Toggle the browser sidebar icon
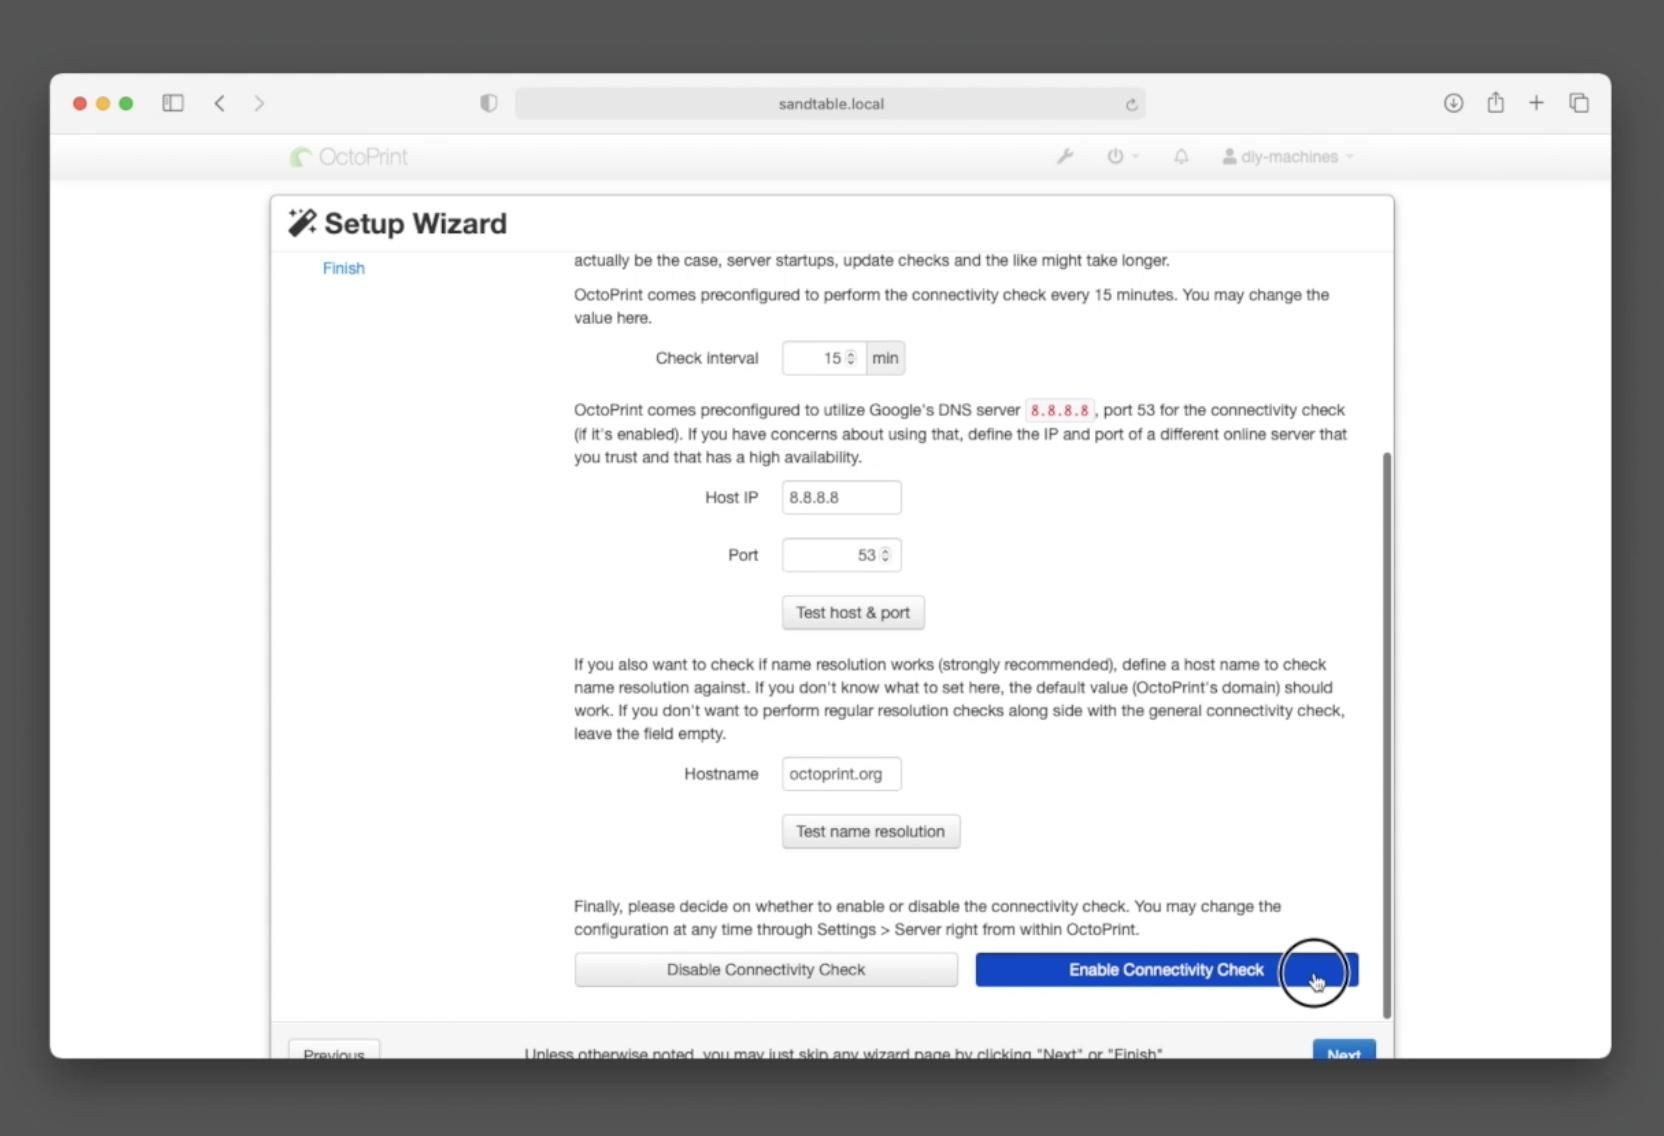The image size is (1664, 1136). click(172, 103)
